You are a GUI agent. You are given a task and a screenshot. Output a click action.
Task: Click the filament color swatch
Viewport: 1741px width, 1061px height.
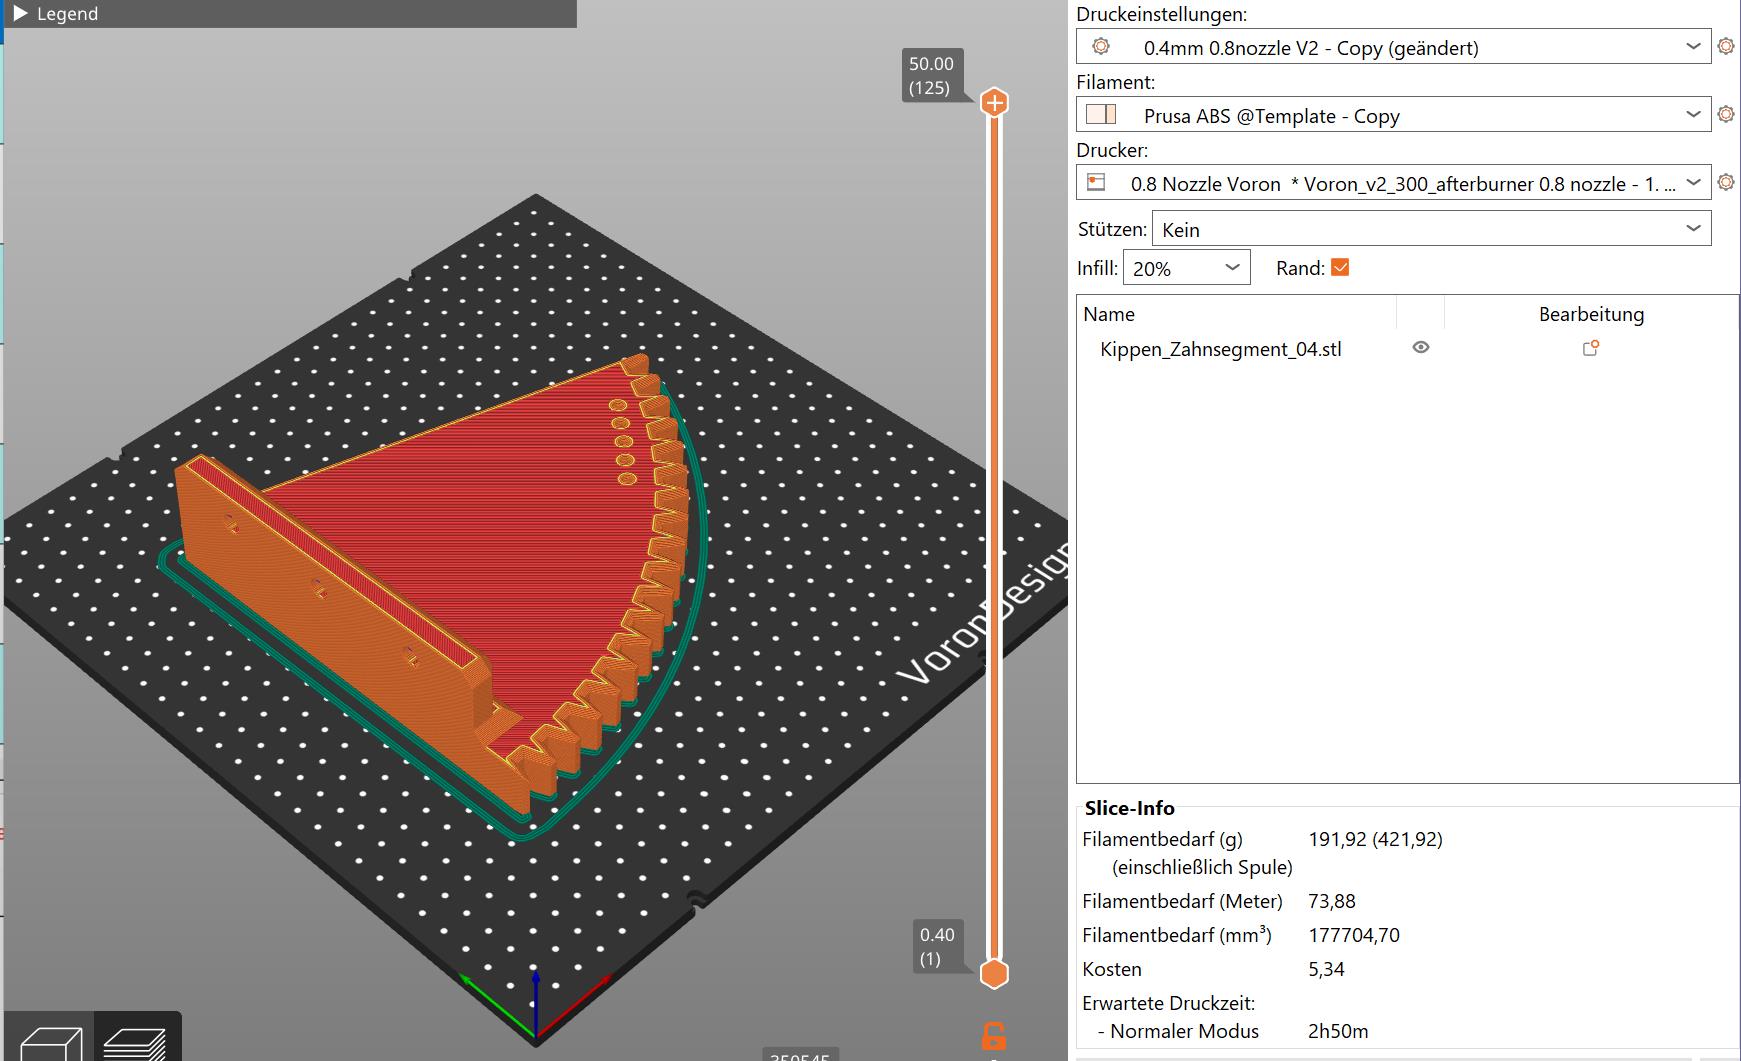(x=1101, y=114)
